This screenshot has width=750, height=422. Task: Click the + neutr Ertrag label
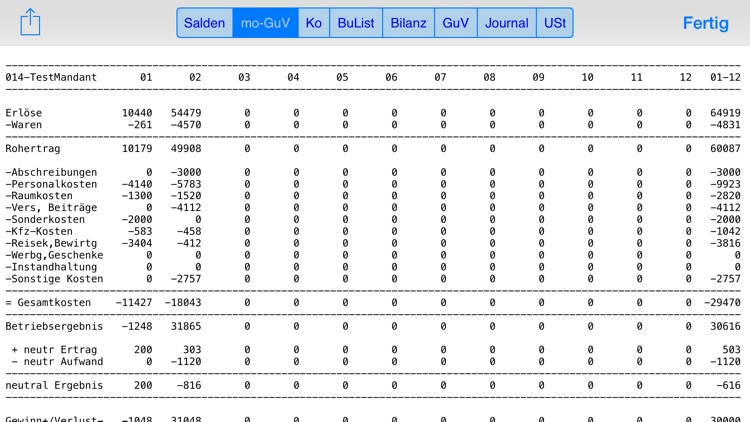pos(55,350)
